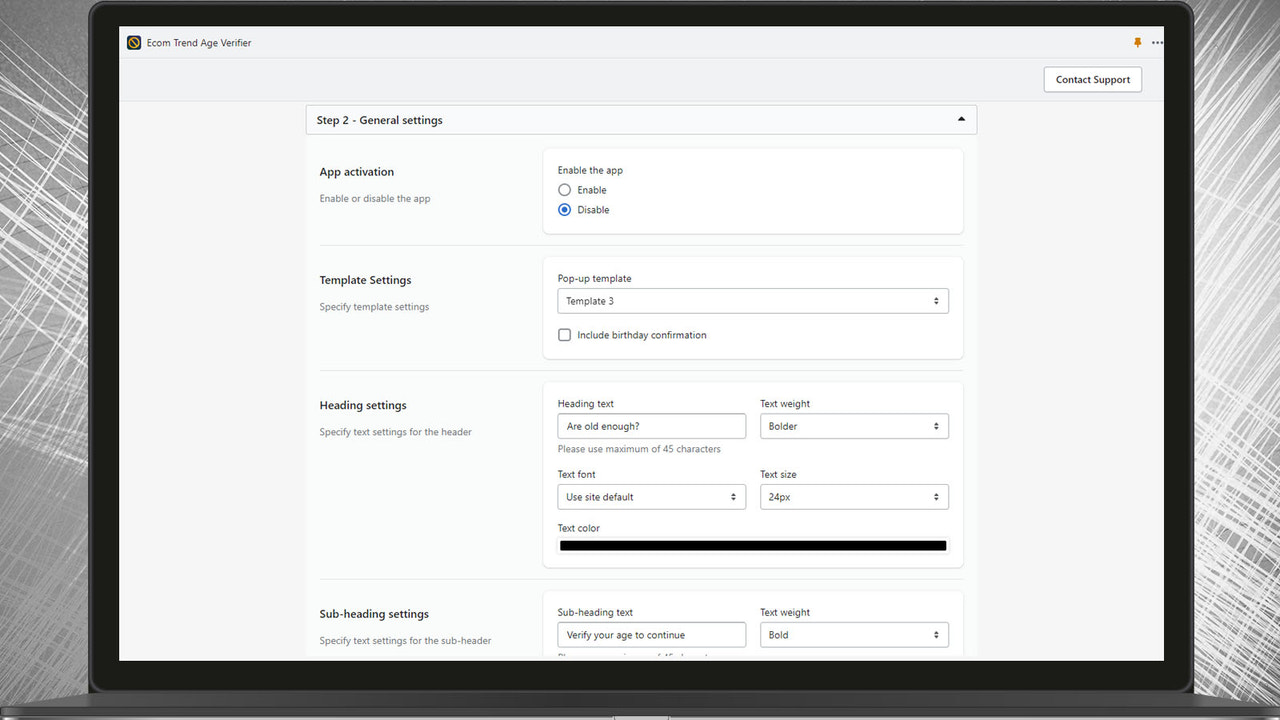Click the Ecom Trend Age Verifier app logo icon
1280x720 pixels.
pyautogui.click(x=133, y=43)
